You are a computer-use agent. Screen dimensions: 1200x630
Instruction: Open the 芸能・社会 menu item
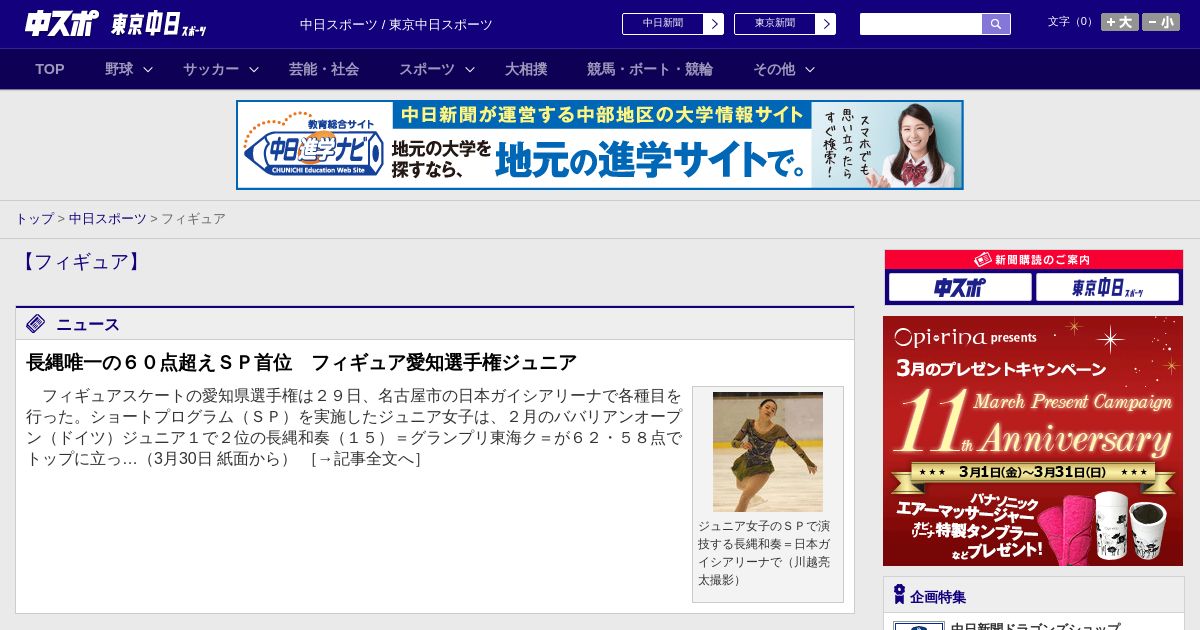[x=324, y=69]
